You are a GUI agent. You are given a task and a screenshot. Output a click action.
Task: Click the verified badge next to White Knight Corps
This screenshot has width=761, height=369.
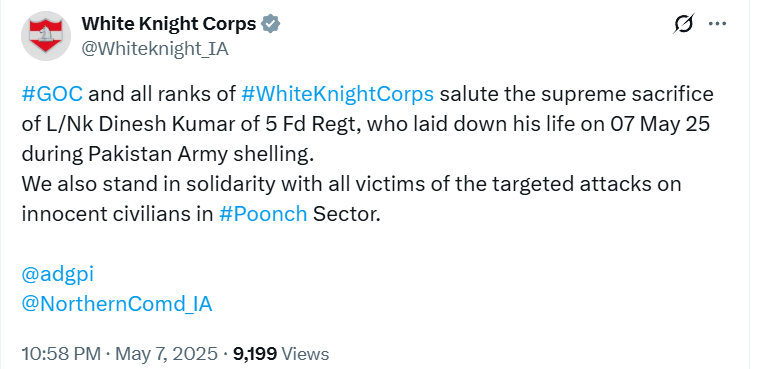271,23
